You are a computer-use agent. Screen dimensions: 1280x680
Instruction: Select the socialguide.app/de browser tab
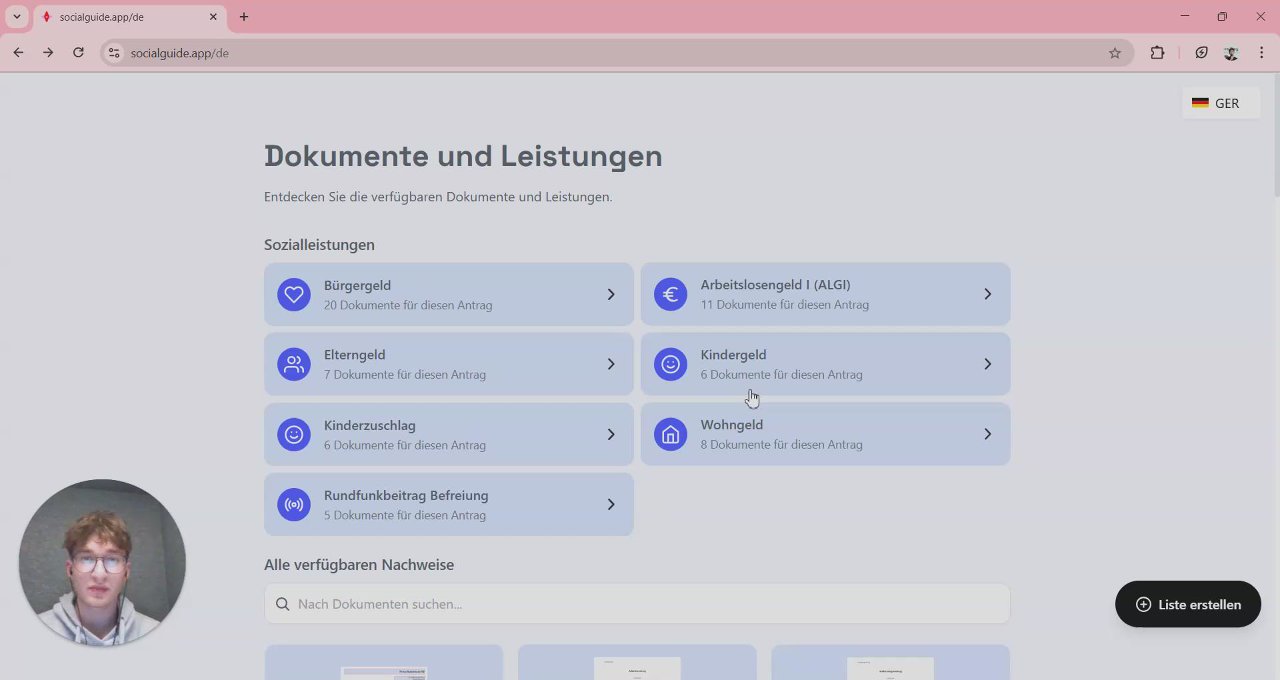tap(130, 17)
